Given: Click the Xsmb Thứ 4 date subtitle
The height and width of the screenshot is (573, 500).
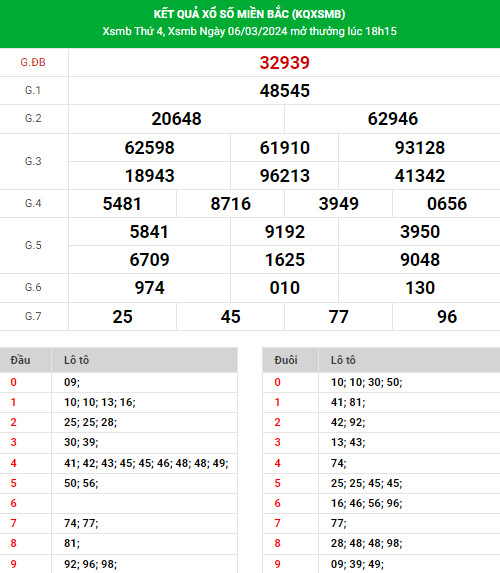Looking at the screenshot, I should [249, 31].
